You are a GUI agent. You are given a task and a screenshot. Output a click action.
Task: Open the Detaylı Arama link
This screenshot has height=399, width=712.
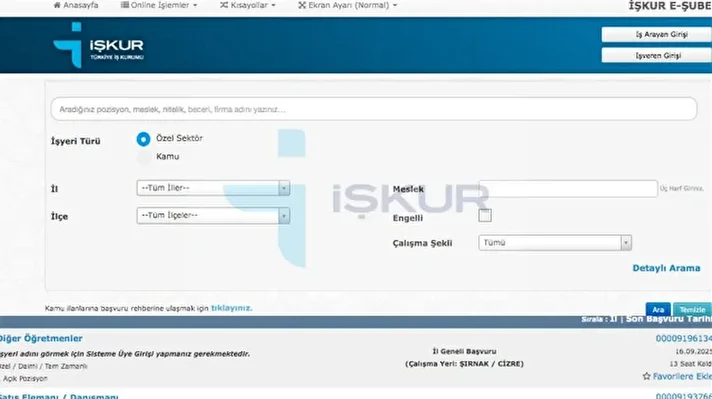(x=666, y=268)
